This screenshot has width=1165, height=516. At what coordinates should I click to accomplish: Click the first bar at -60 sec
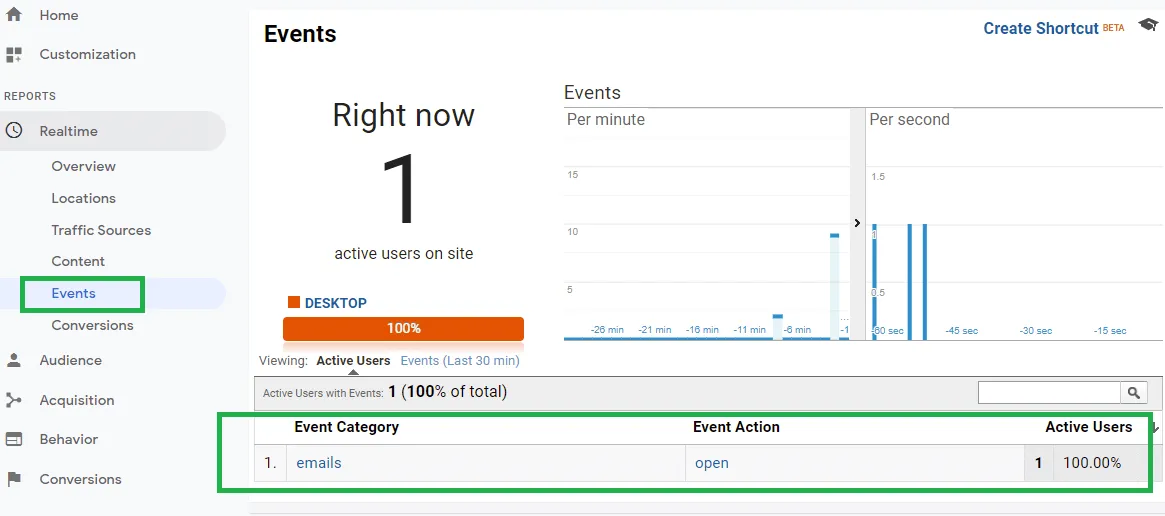pos(874,282)
